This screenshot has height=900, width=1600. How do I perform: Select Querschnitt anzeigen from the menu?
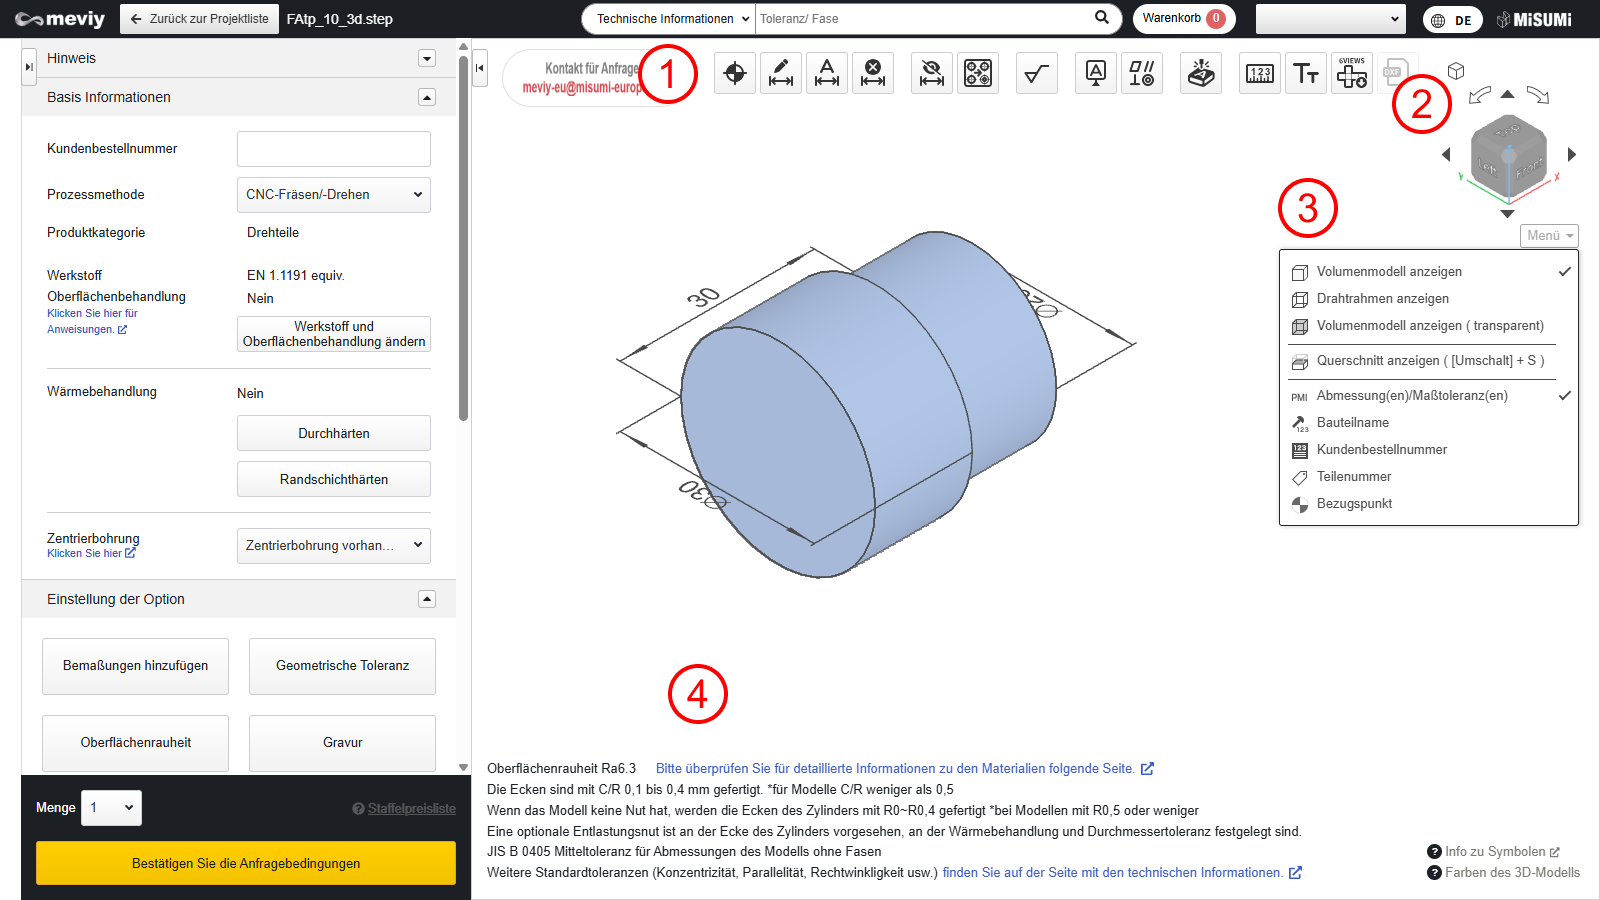(1430, 361)
